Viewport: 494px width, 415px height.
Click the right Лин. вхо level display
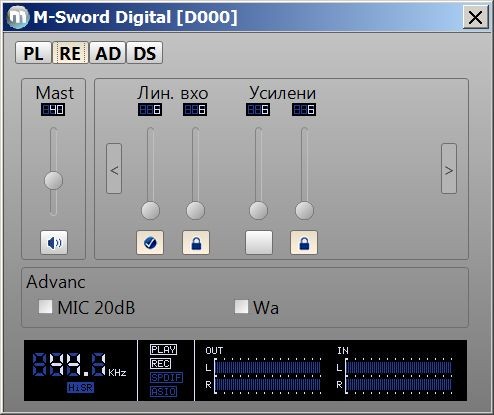[195, 110]
